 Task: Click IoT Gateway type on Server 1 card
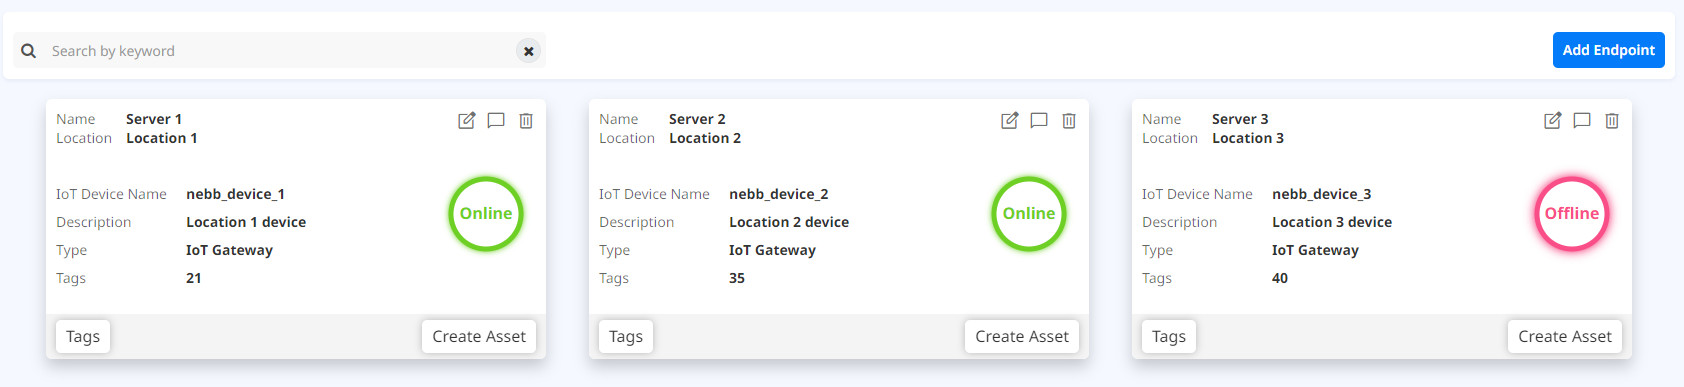pyautogui.click(x=229, y=250)
